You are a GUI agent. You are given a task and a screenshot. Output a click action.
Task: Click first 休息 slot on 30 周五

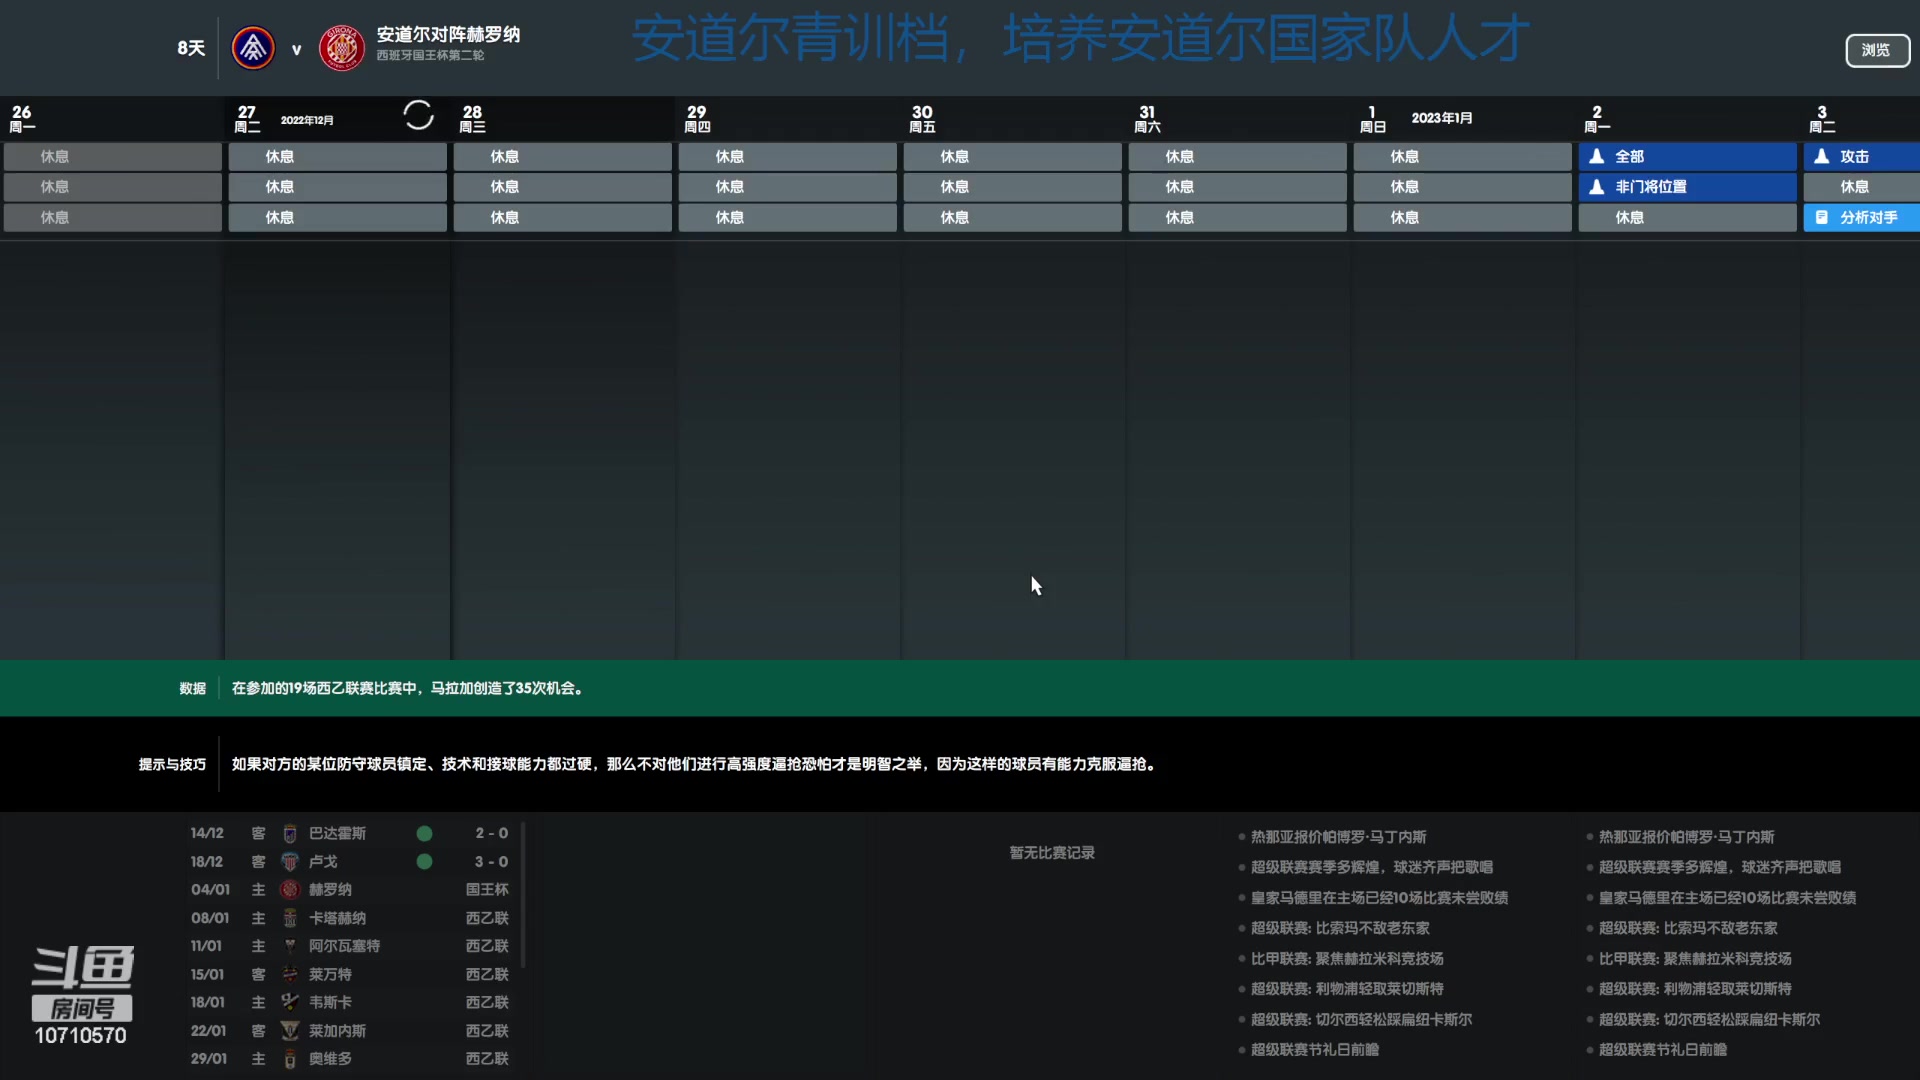pos(1012,157)
